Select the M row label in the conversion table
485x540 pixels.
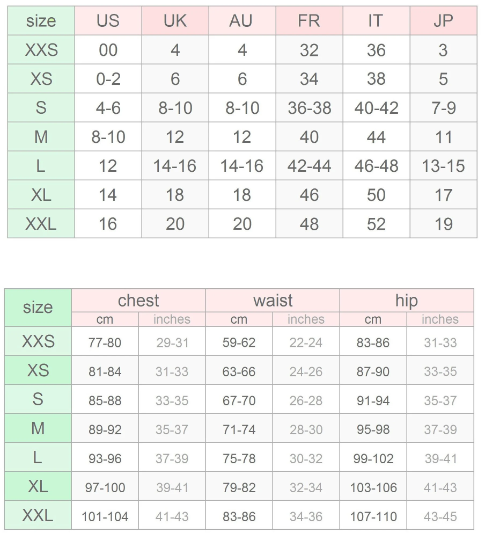pos(41,137)
